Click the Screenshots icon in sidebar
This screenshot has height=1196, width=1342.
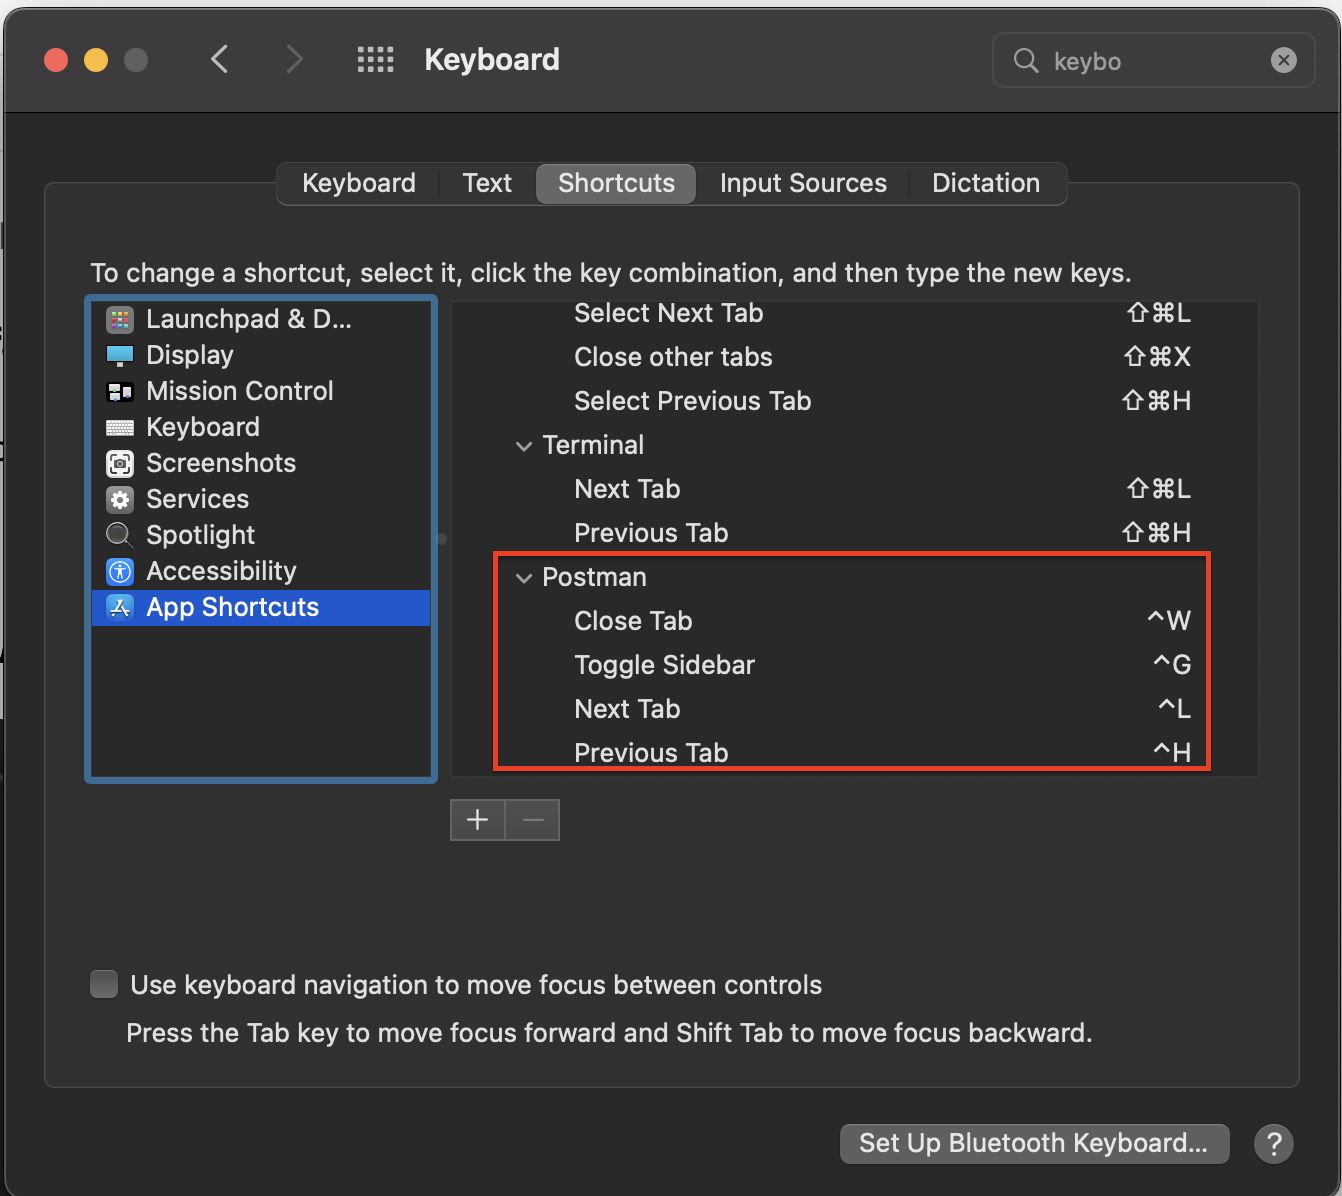(x=120, y=464)
